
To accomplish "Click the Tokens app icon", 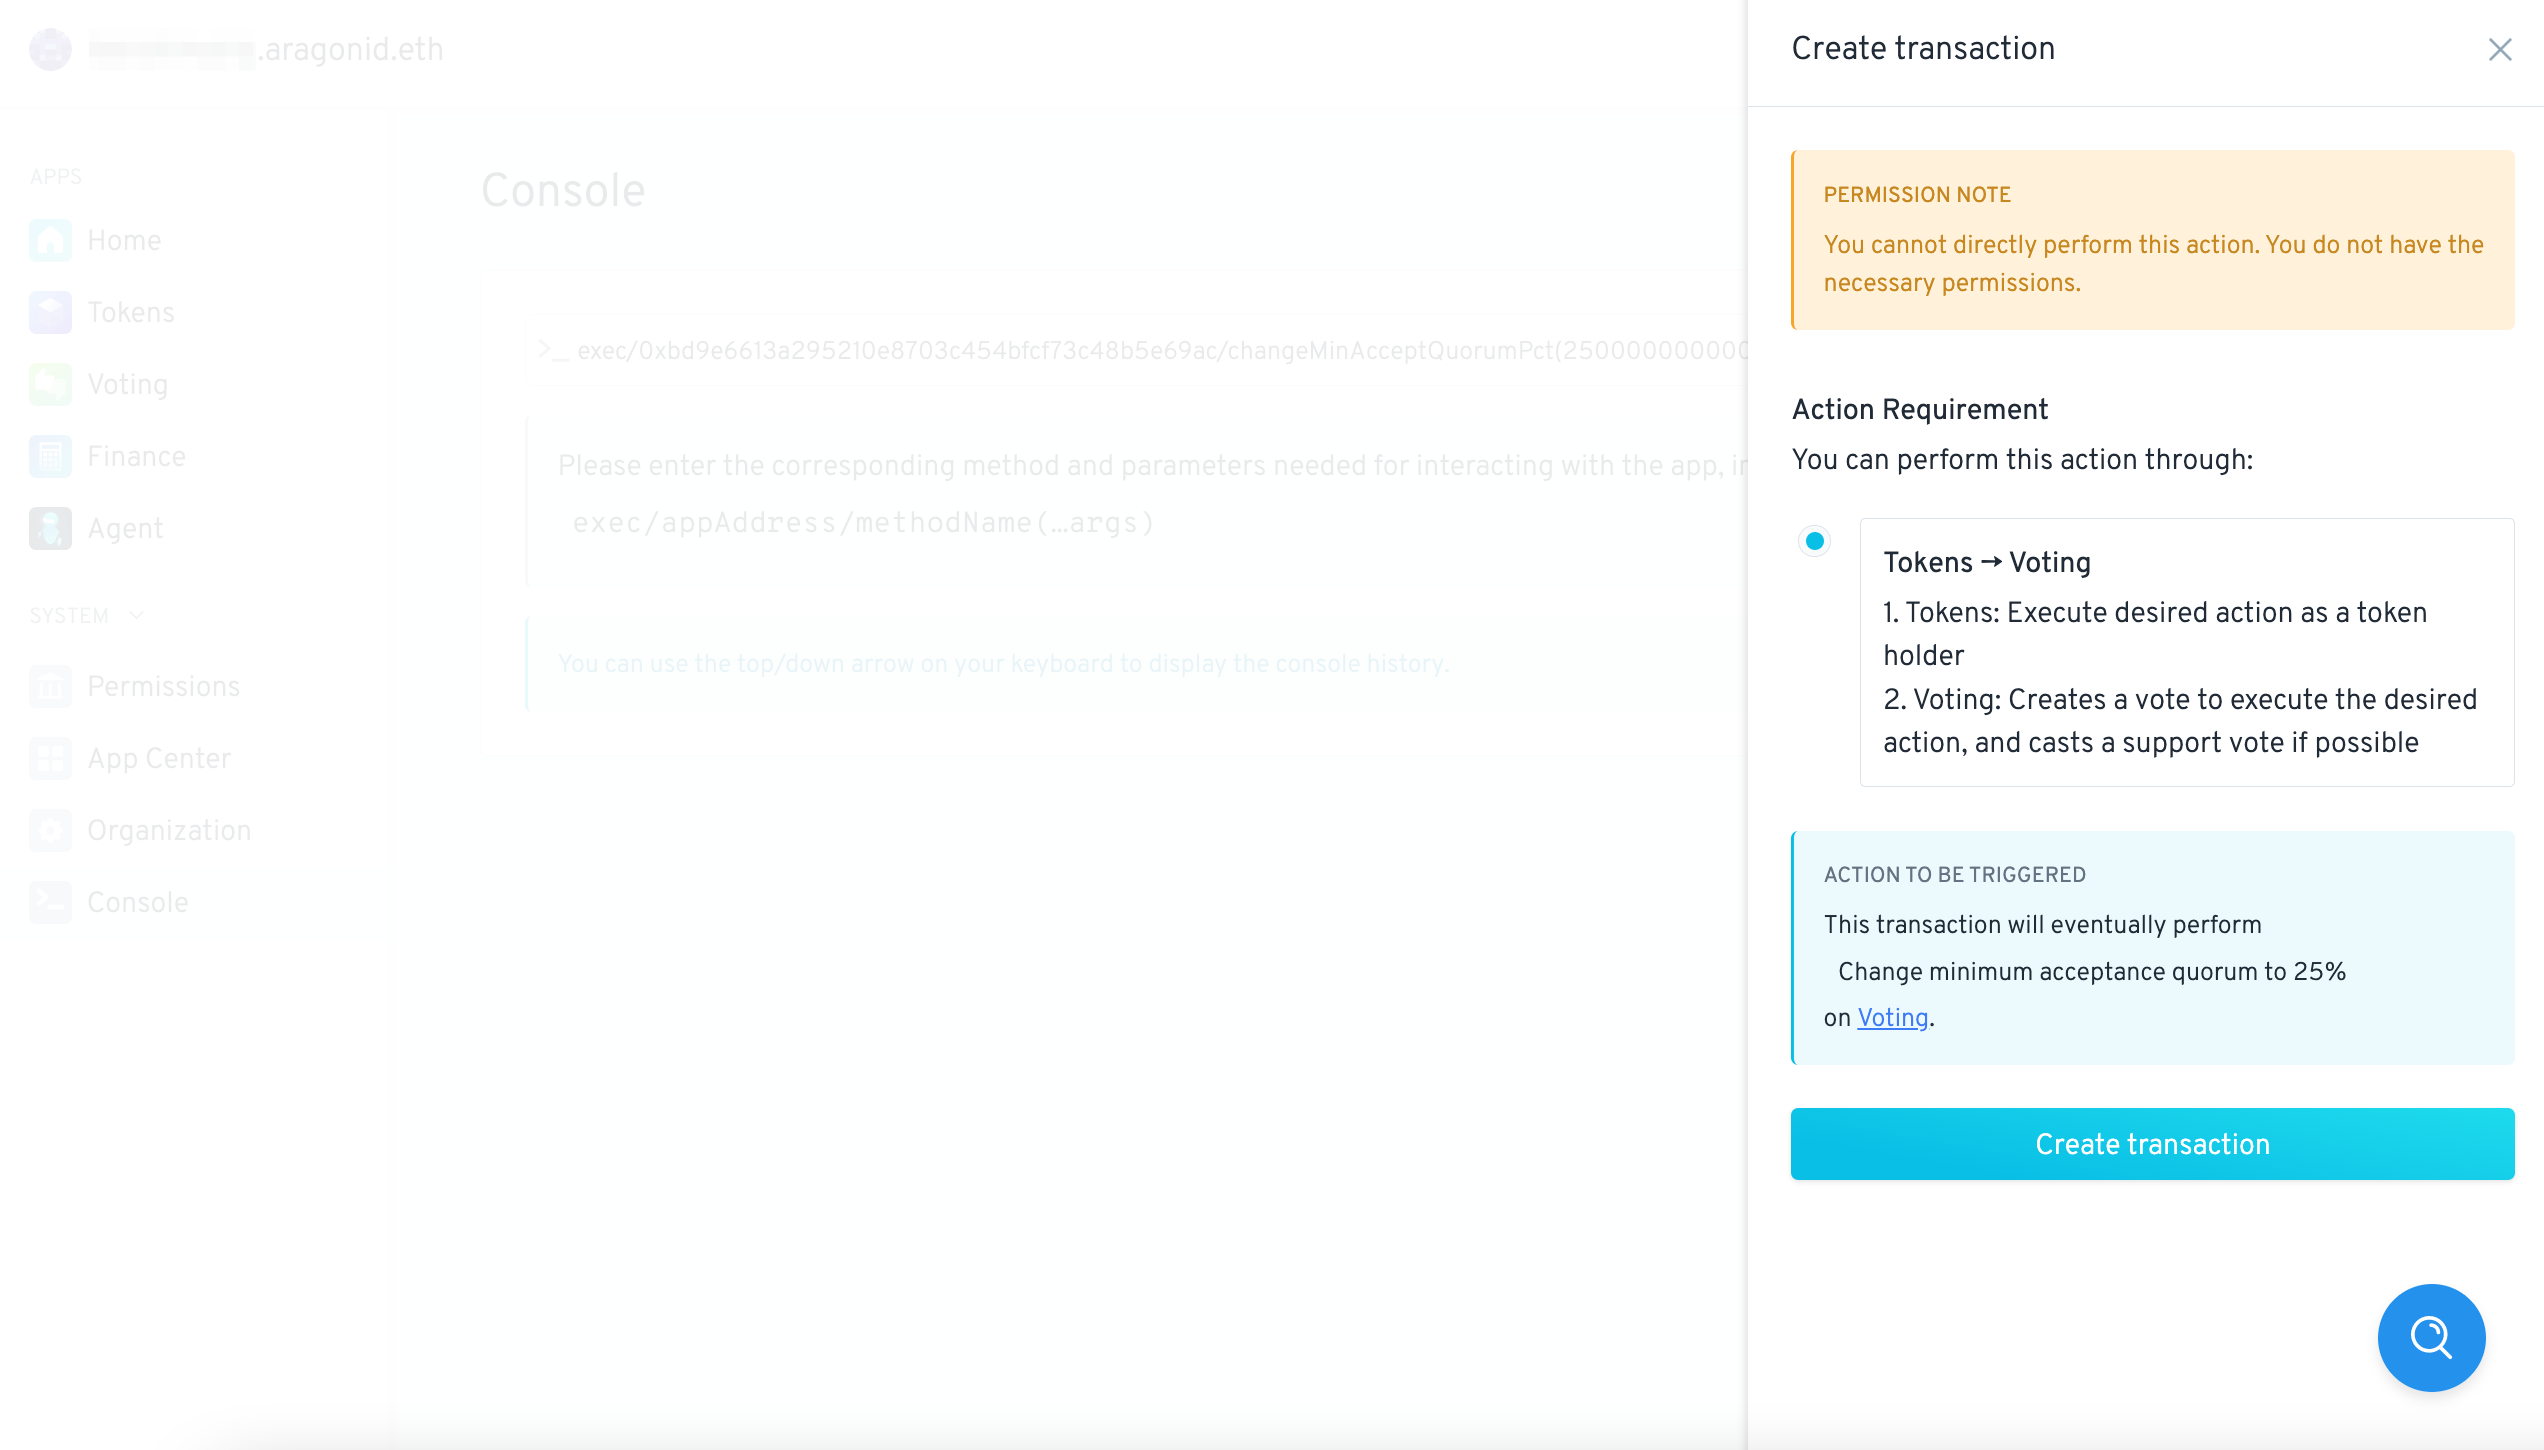I will click(50, 312).
